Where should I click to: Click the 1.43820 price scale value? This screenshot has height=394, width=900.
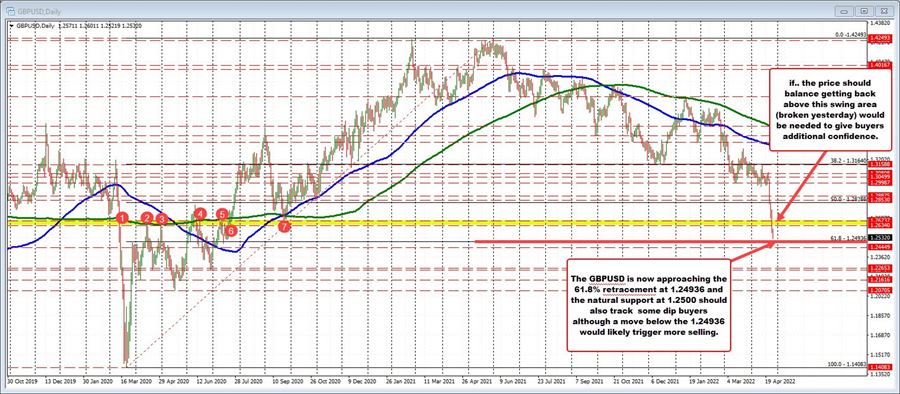(879, 22)
